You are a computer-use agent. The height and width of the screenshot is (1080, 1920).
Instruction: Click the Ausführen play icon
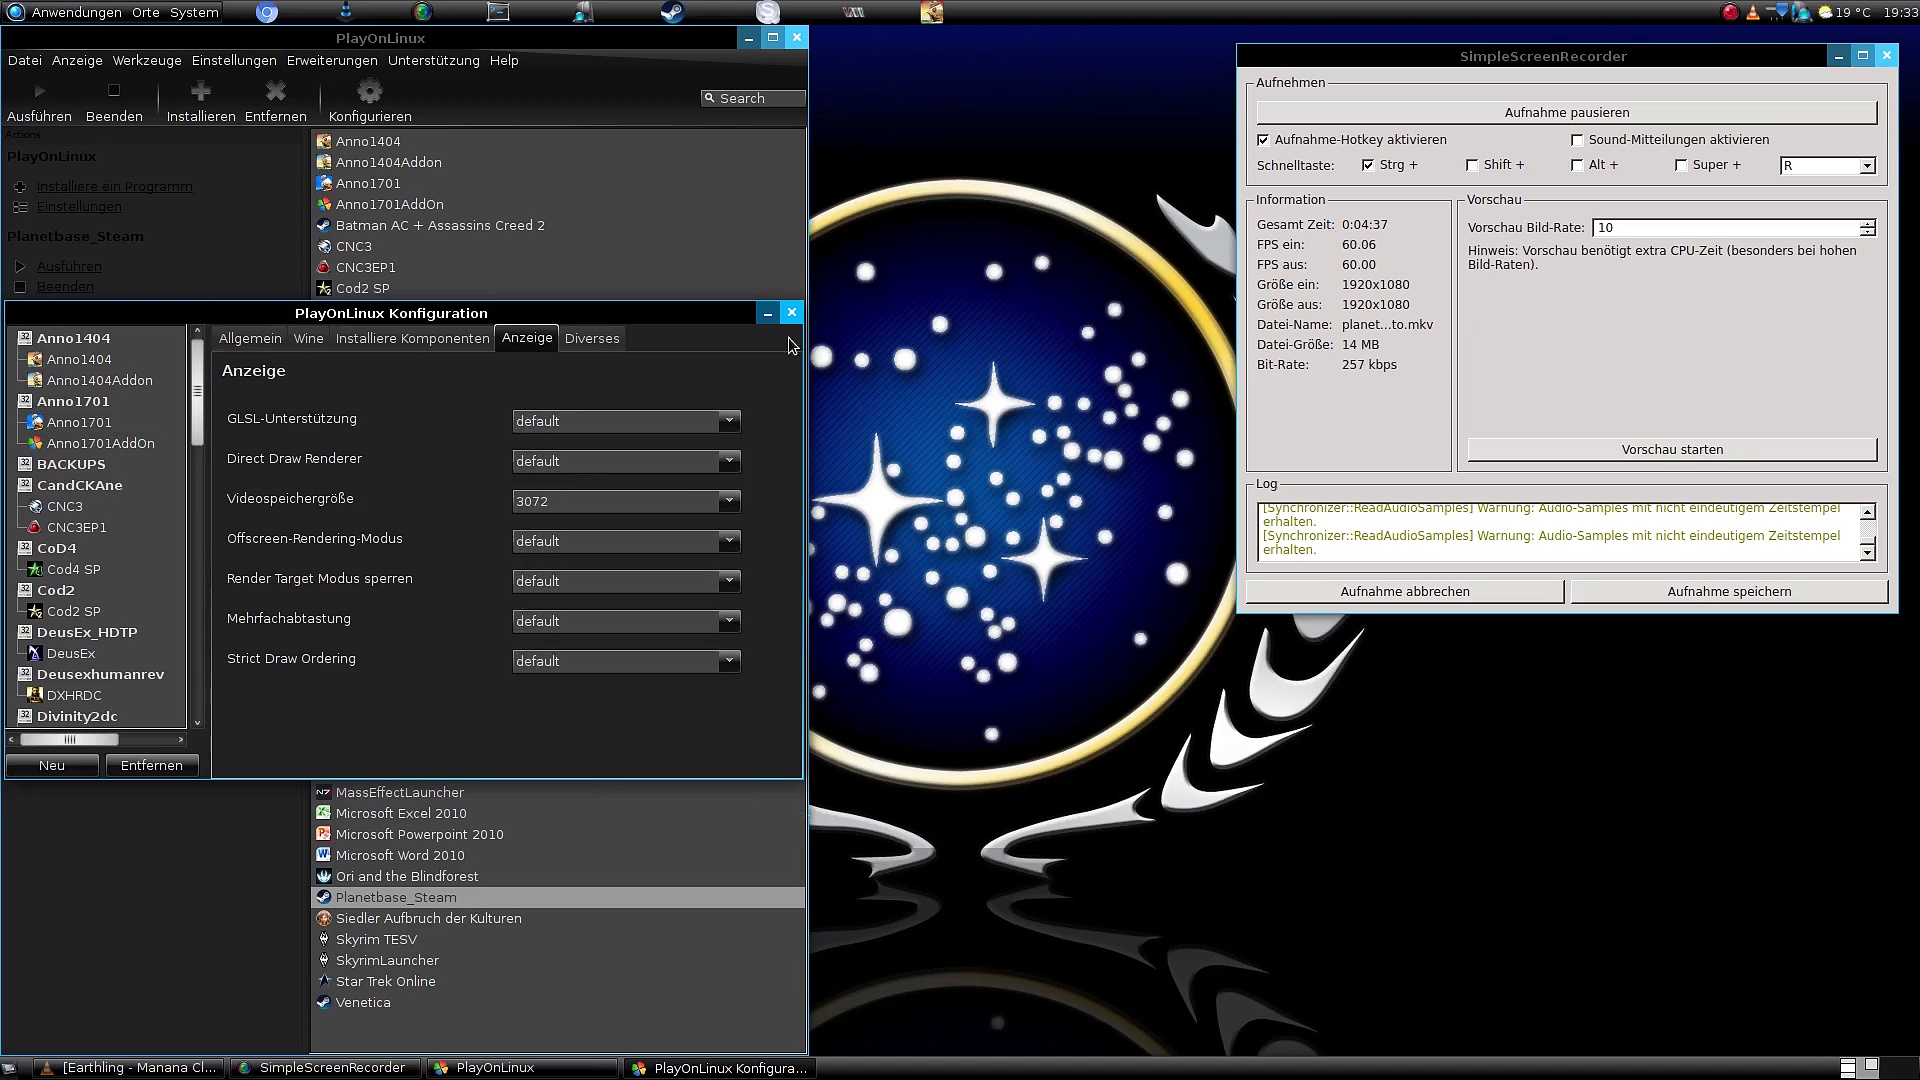[x=40, y=92]
